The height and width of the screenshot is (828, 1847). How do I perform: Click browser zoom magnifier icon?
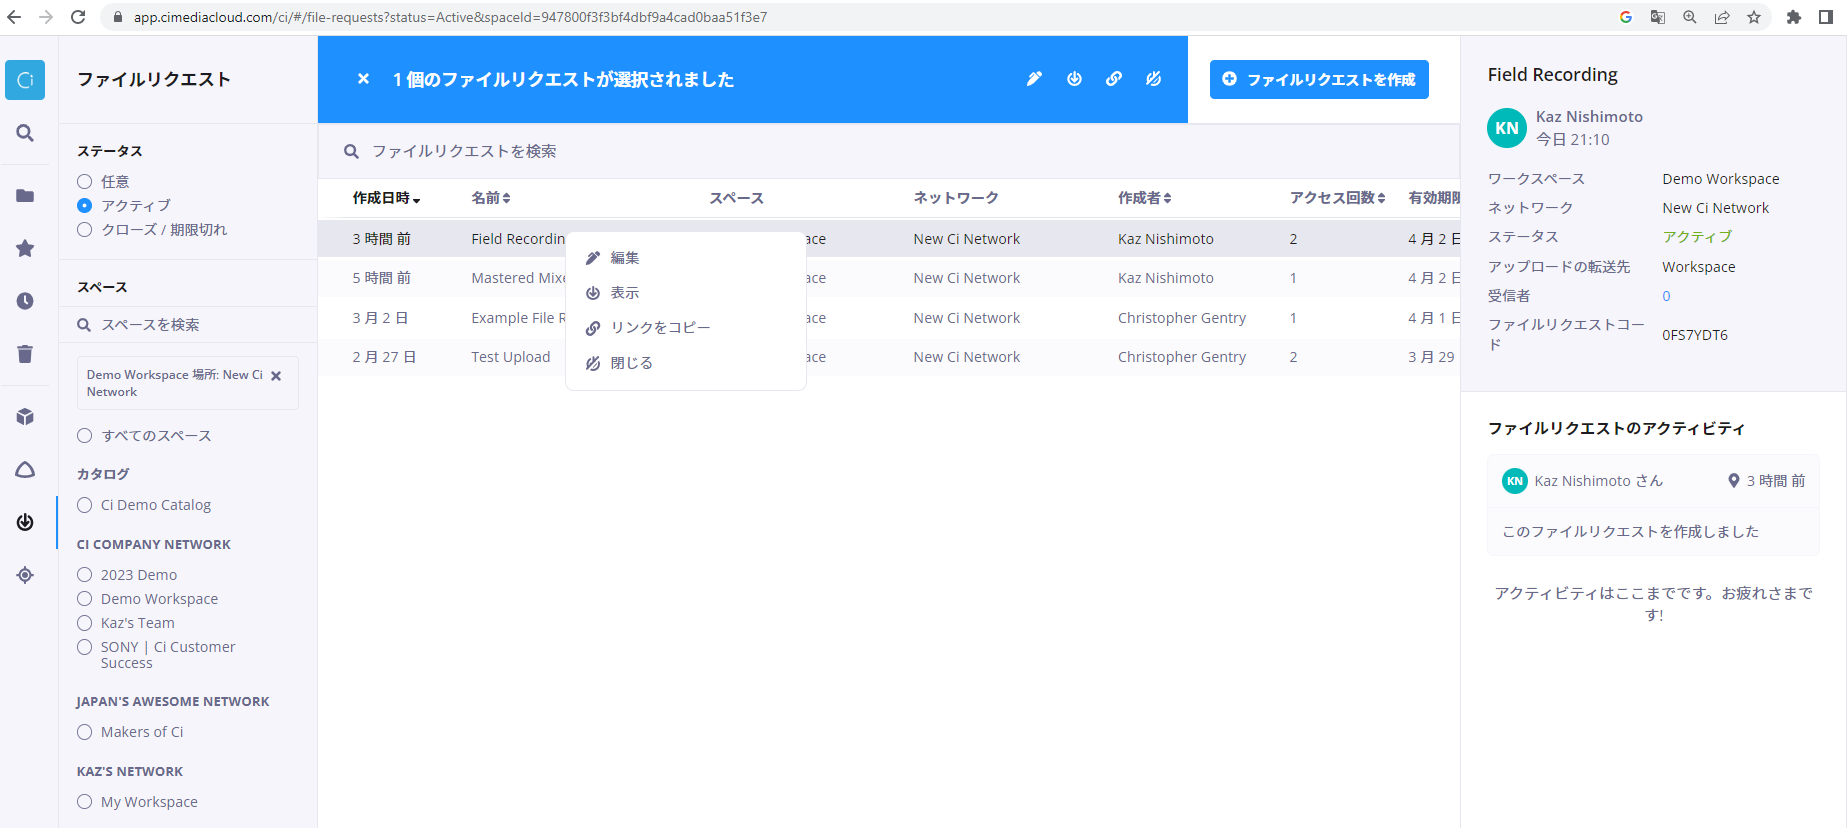click(x=1690, y=17)
